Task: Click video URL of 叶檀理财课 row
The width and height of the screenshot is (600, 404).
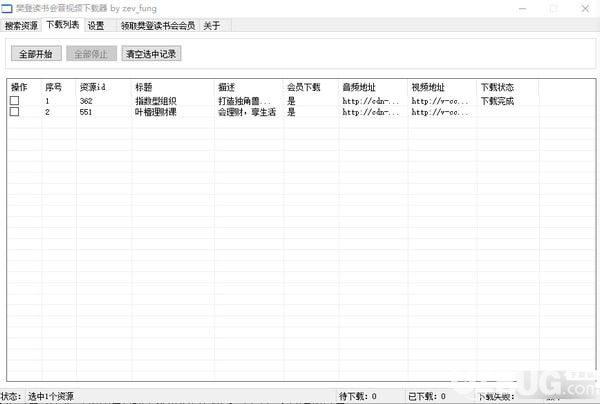Action: pyautogui.click(x=440, y=112)
